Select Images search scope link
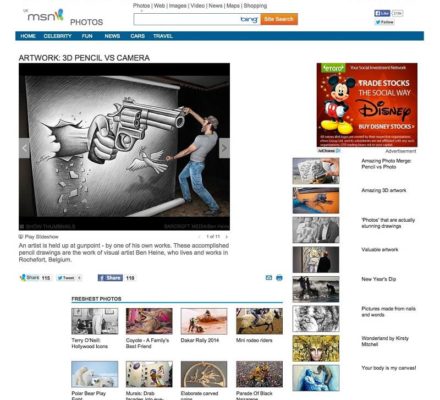440x400 pixels. [x=178, y=6]
